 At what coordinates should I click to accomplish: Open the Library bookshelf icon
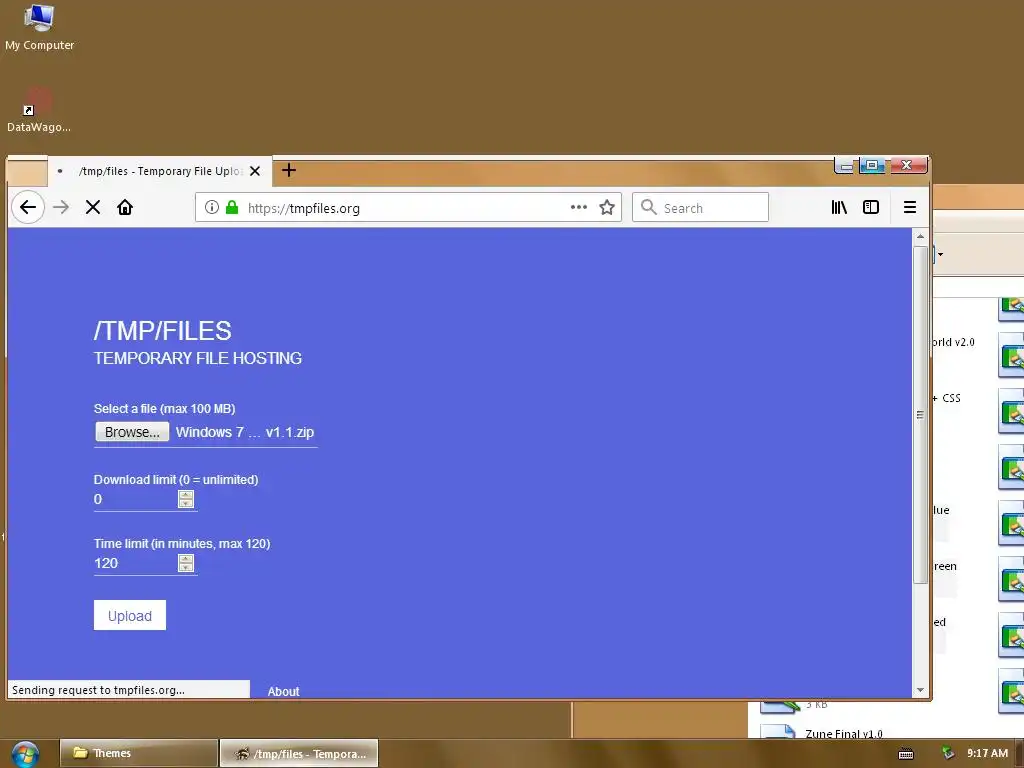point(839,207)
